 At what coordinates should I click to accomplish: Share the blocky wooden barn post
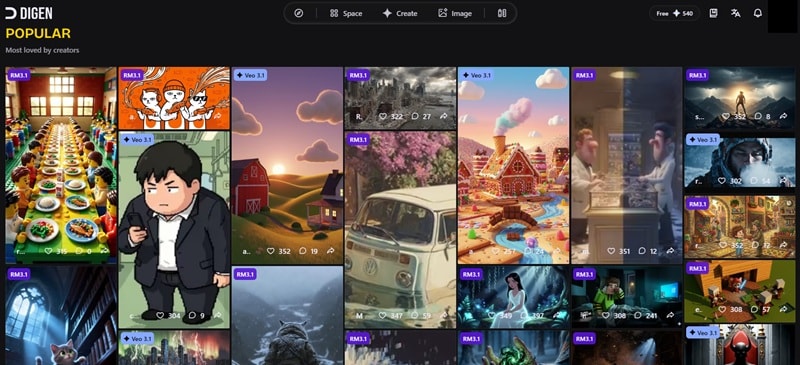[x=783, y=309]
